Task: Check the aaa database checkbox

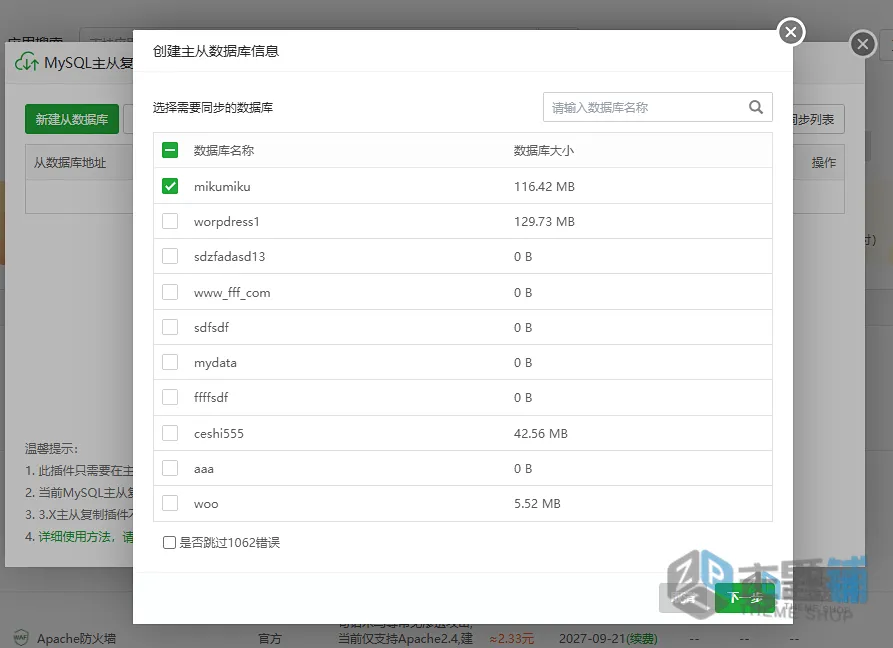Action: pyautogui.click(x=170, y=468)
